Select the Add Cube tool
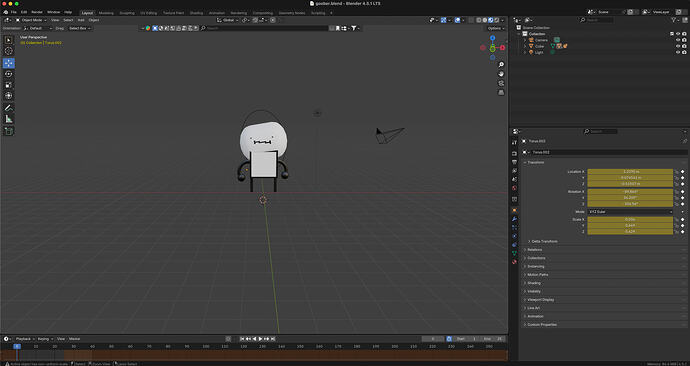Viewport: 690px width, 366px height. [8, 131]
